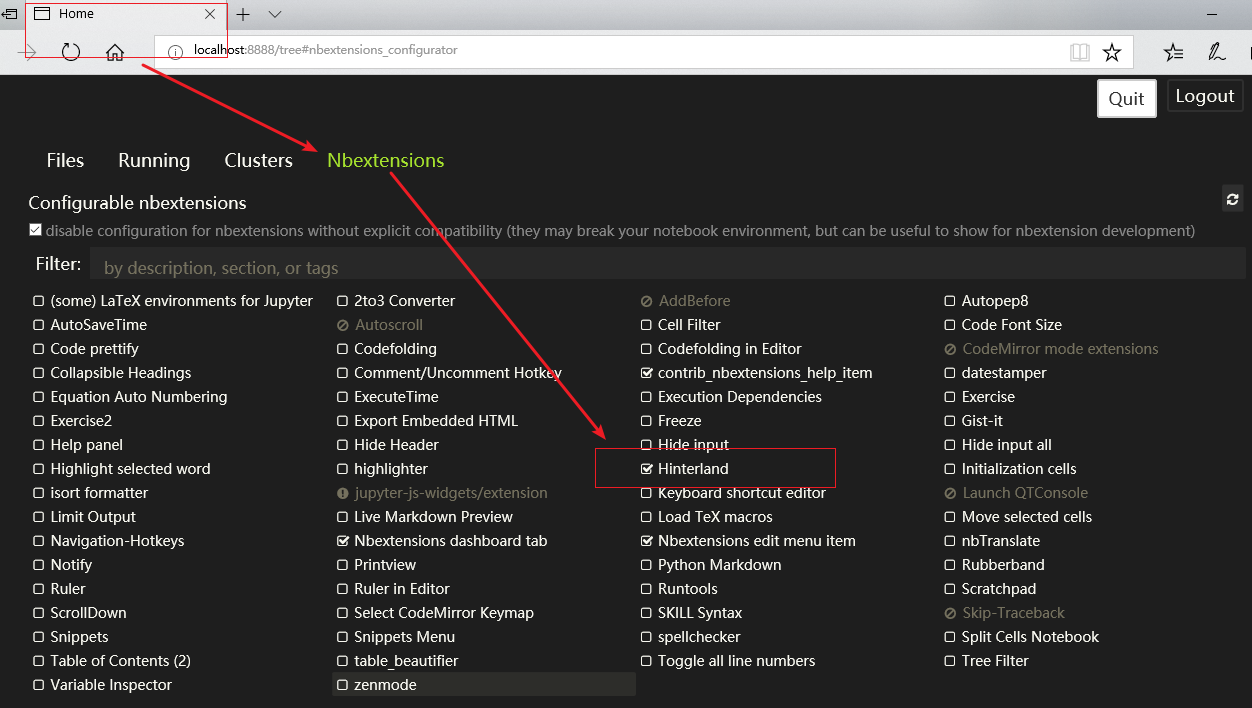Open the tab preview chevron
The height and width of the screenshot is (708, 1252).
point(275,14)
